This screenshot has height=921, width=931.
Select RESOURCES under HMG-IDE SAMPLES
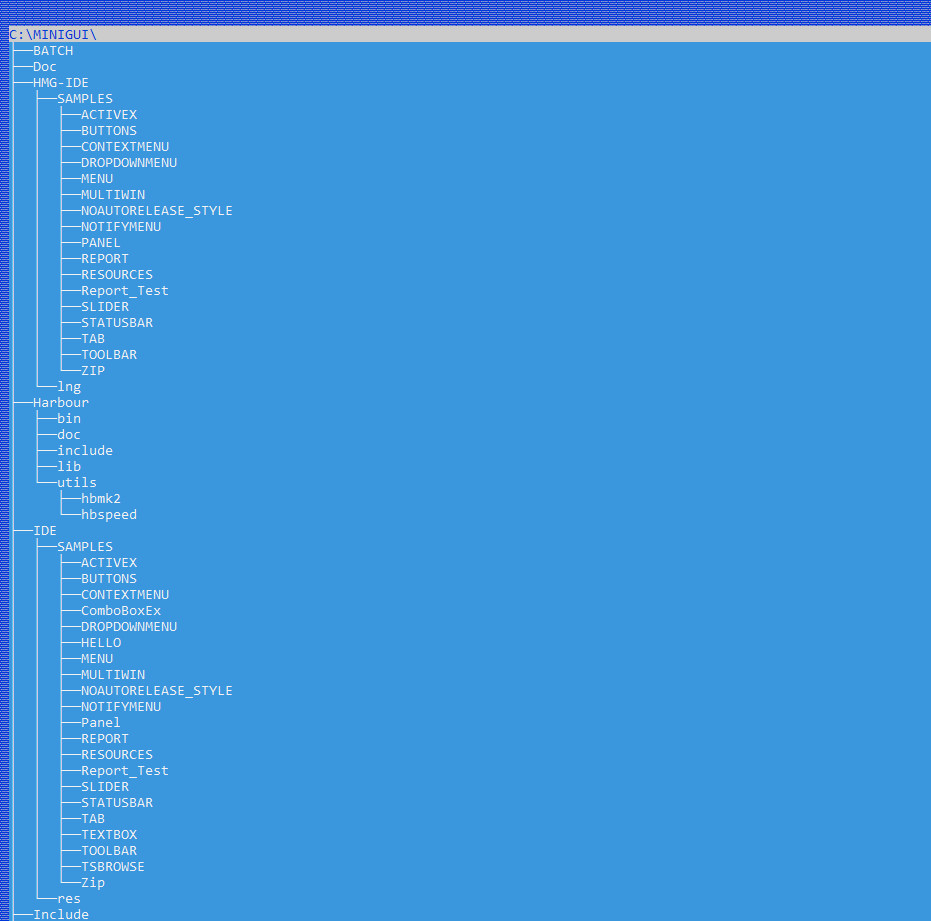[117, 275]
